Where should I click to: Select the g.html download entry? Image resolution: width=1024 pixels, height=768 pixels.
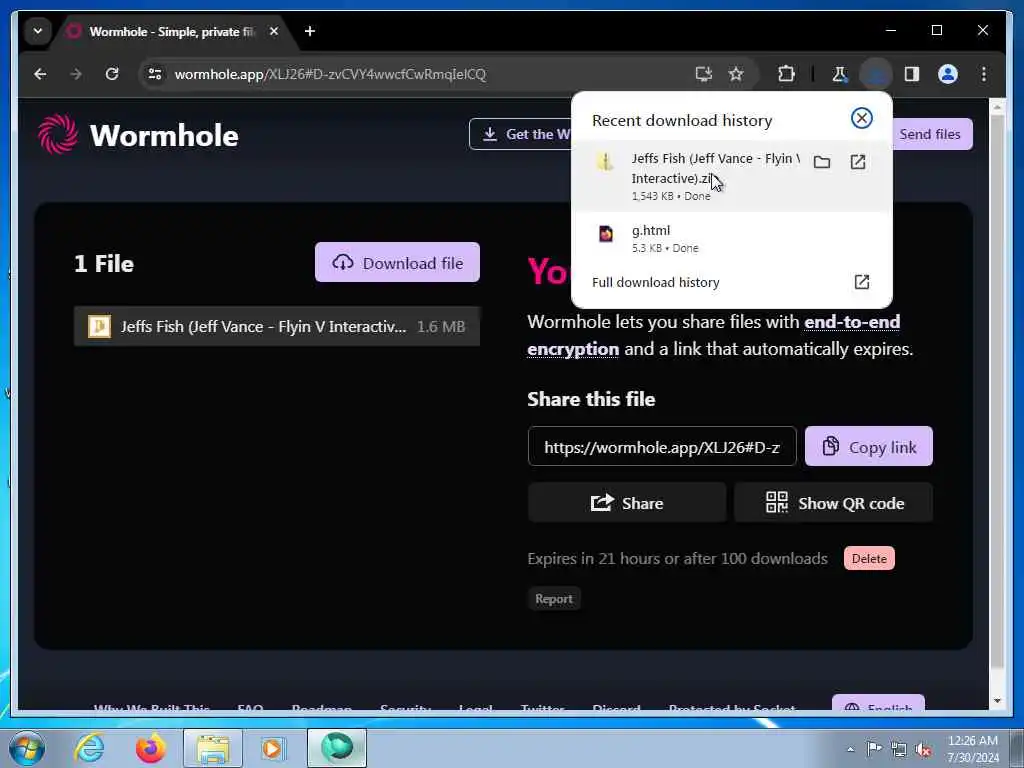pos(731,238)
